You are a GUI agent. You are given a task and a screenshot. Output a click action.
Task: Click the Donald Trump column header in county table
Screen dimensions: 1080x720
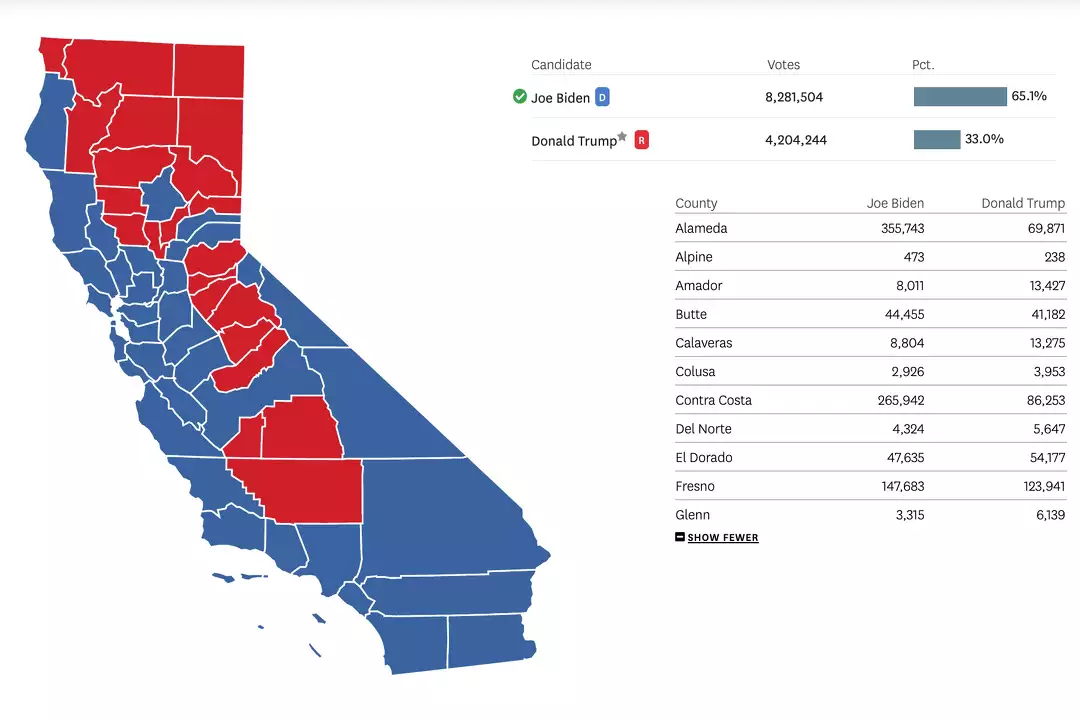pyautogui.click(x=1023, y=203)
